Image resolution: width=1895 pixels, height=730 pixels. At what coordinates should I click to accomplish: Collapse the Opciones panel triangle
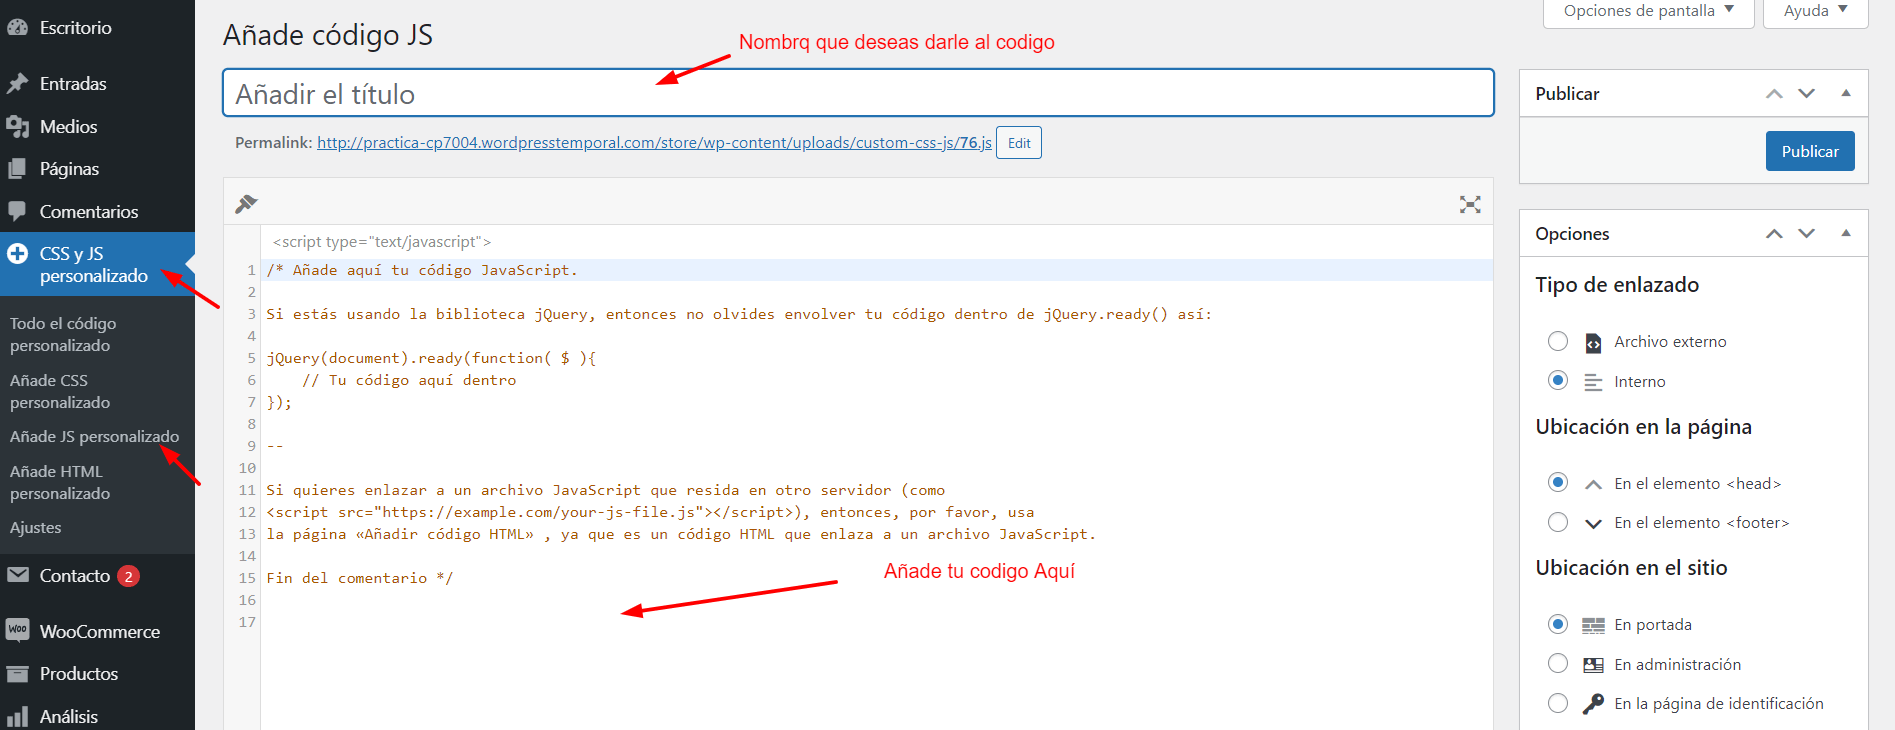coord(1846,233)
